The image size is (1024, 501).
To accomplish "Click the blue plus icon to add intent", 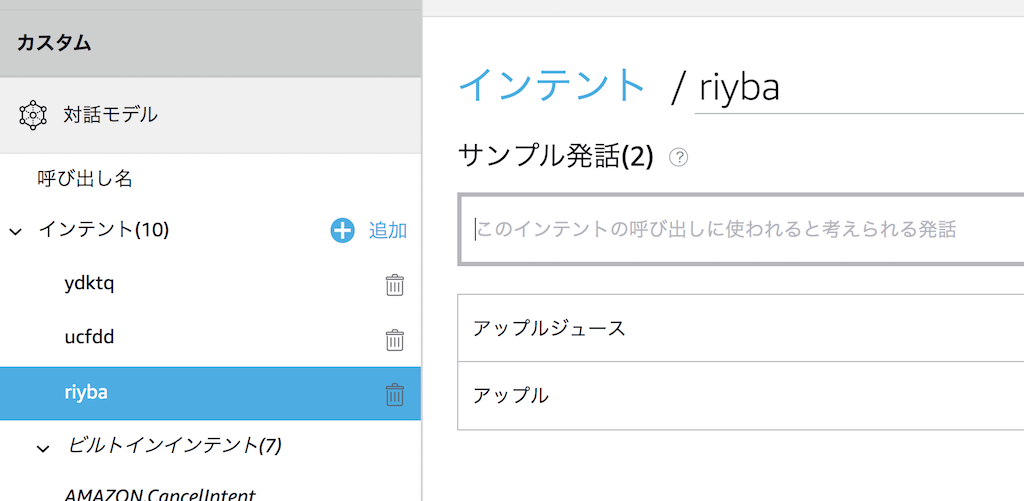I will [342, 230].
